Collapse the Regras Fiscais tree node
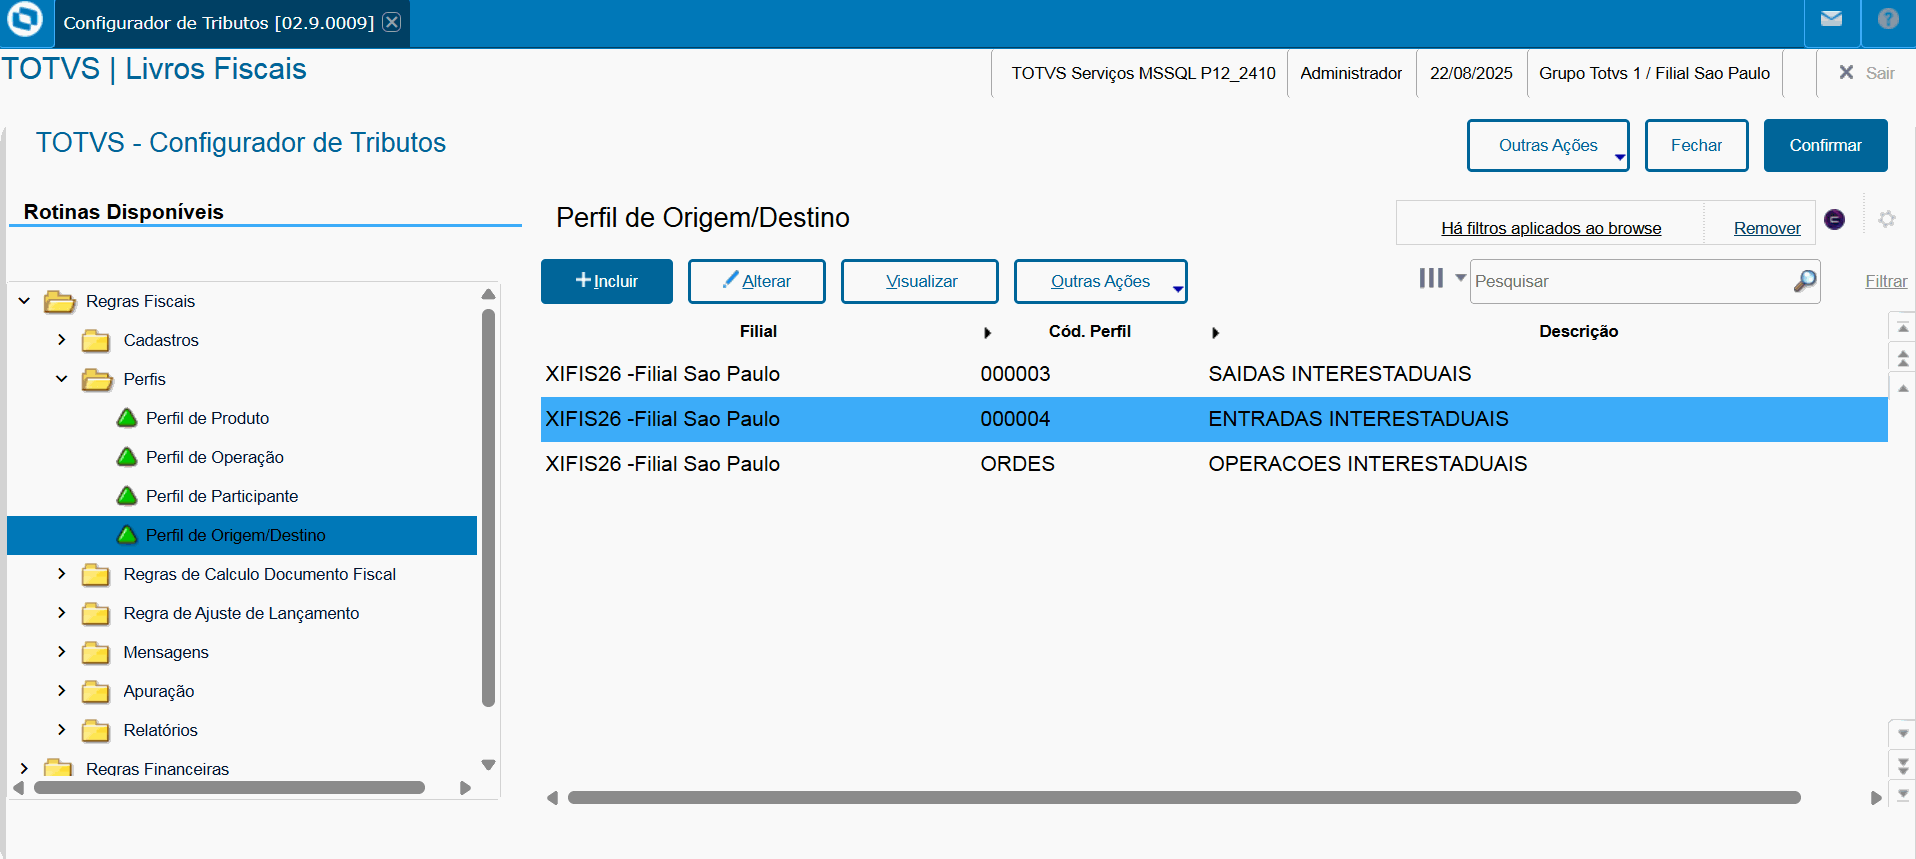The height and width of the screenshot is (859, 1916). click(x=24, y=300)
